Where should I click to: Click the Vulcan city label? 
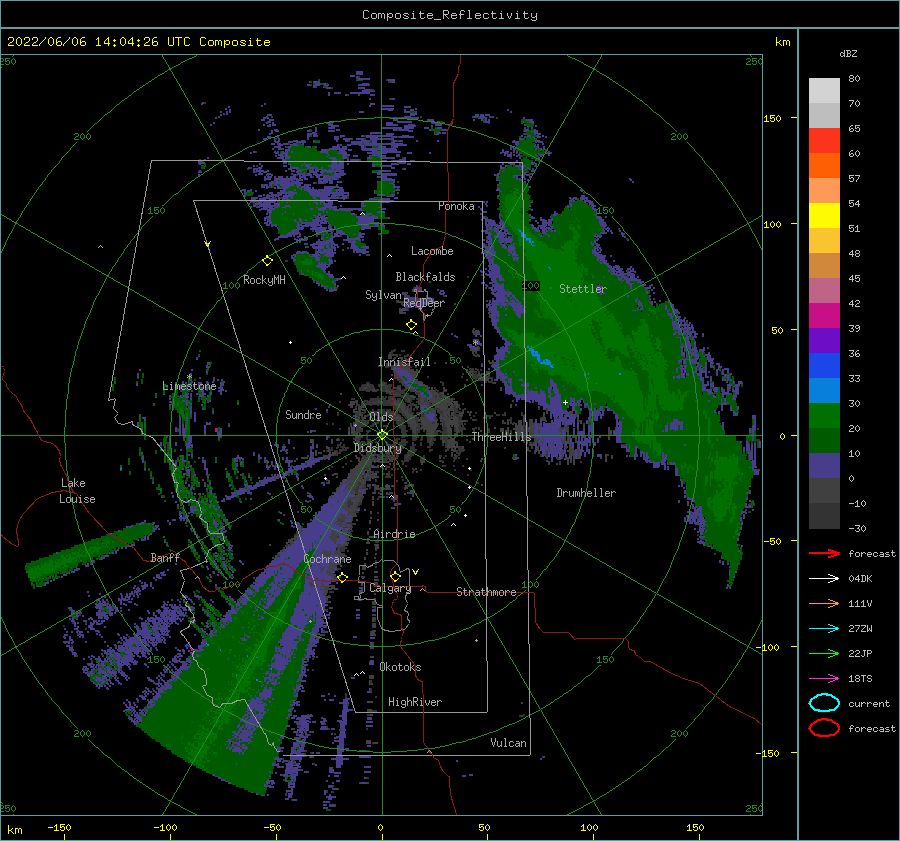[x=509, y=743]
